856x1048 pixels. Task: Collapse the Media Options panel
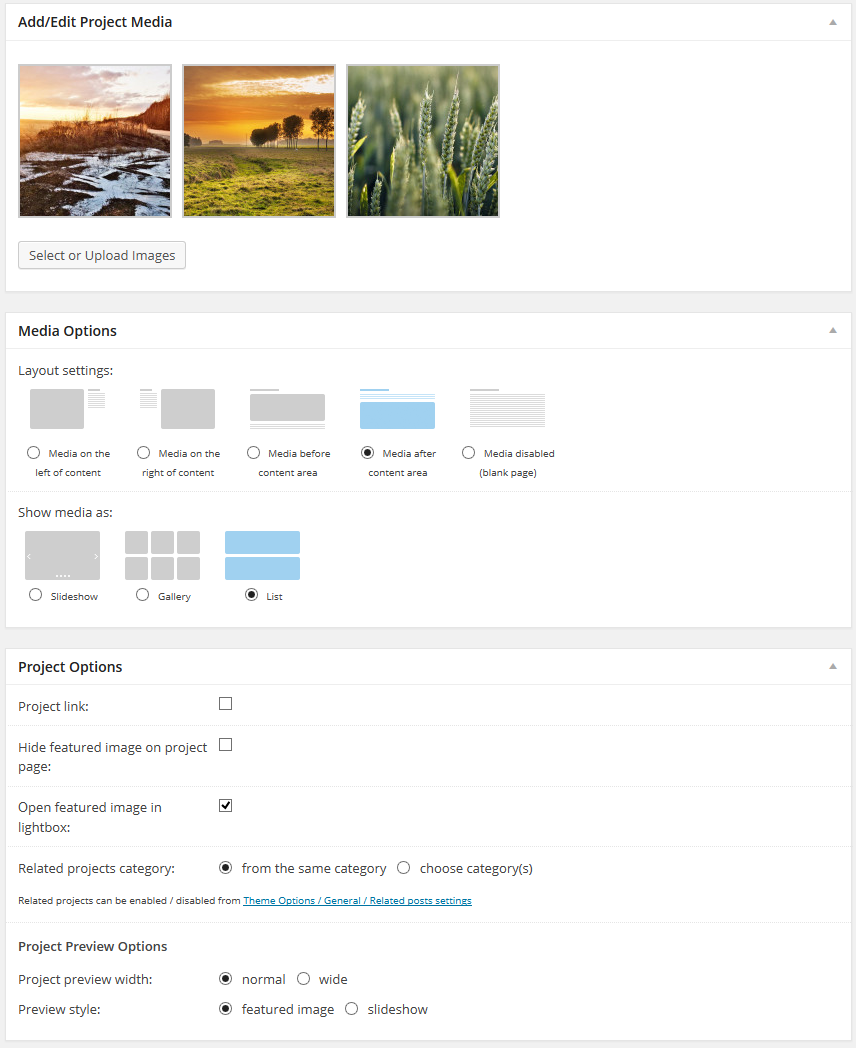[832, 330]
